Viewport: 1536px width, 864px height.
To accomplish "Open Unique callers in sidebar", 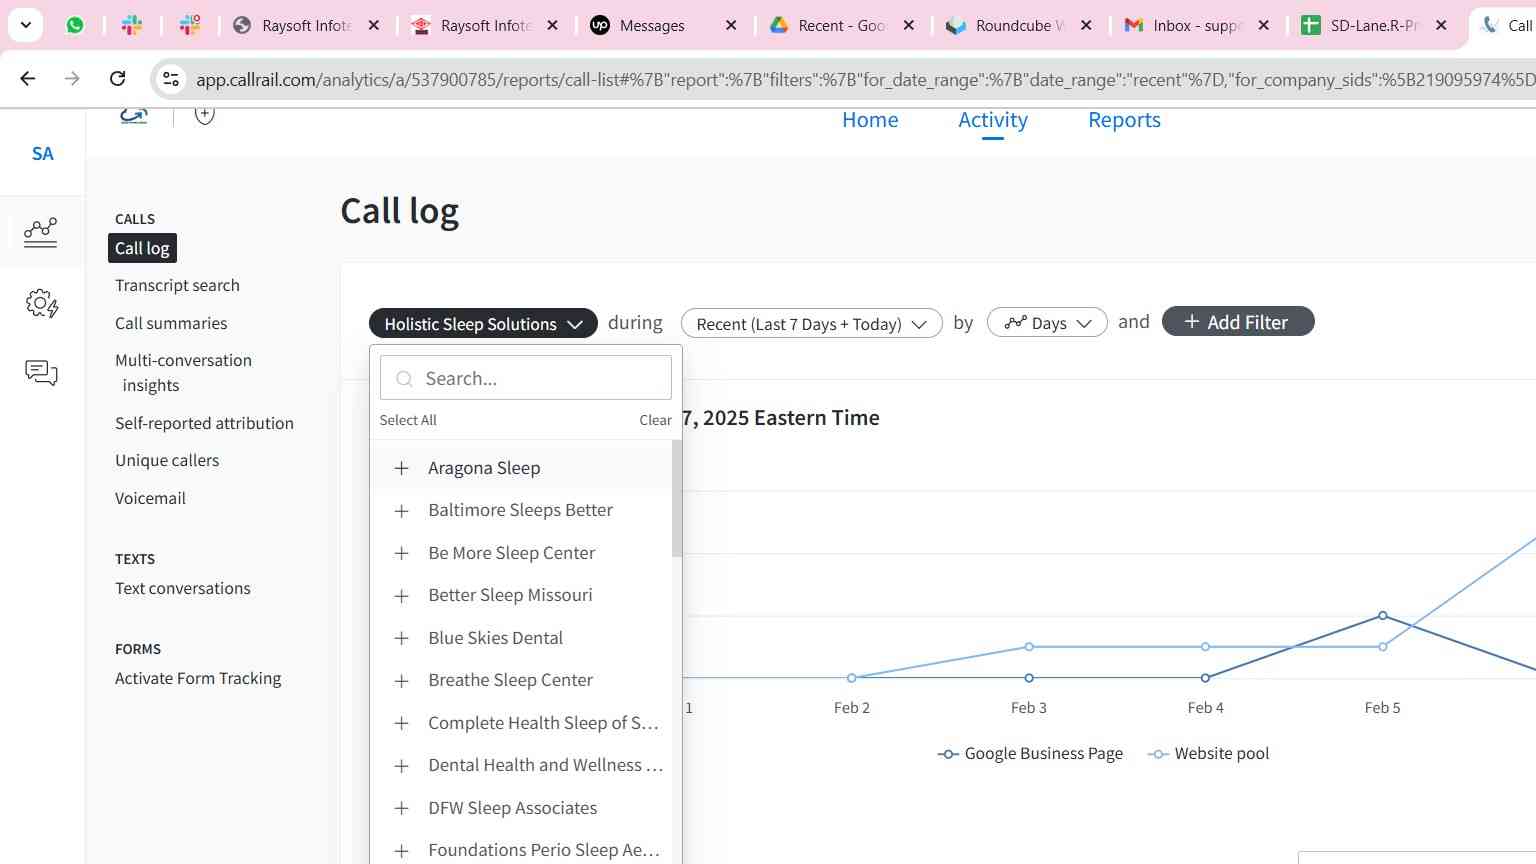I will [167, 460].
